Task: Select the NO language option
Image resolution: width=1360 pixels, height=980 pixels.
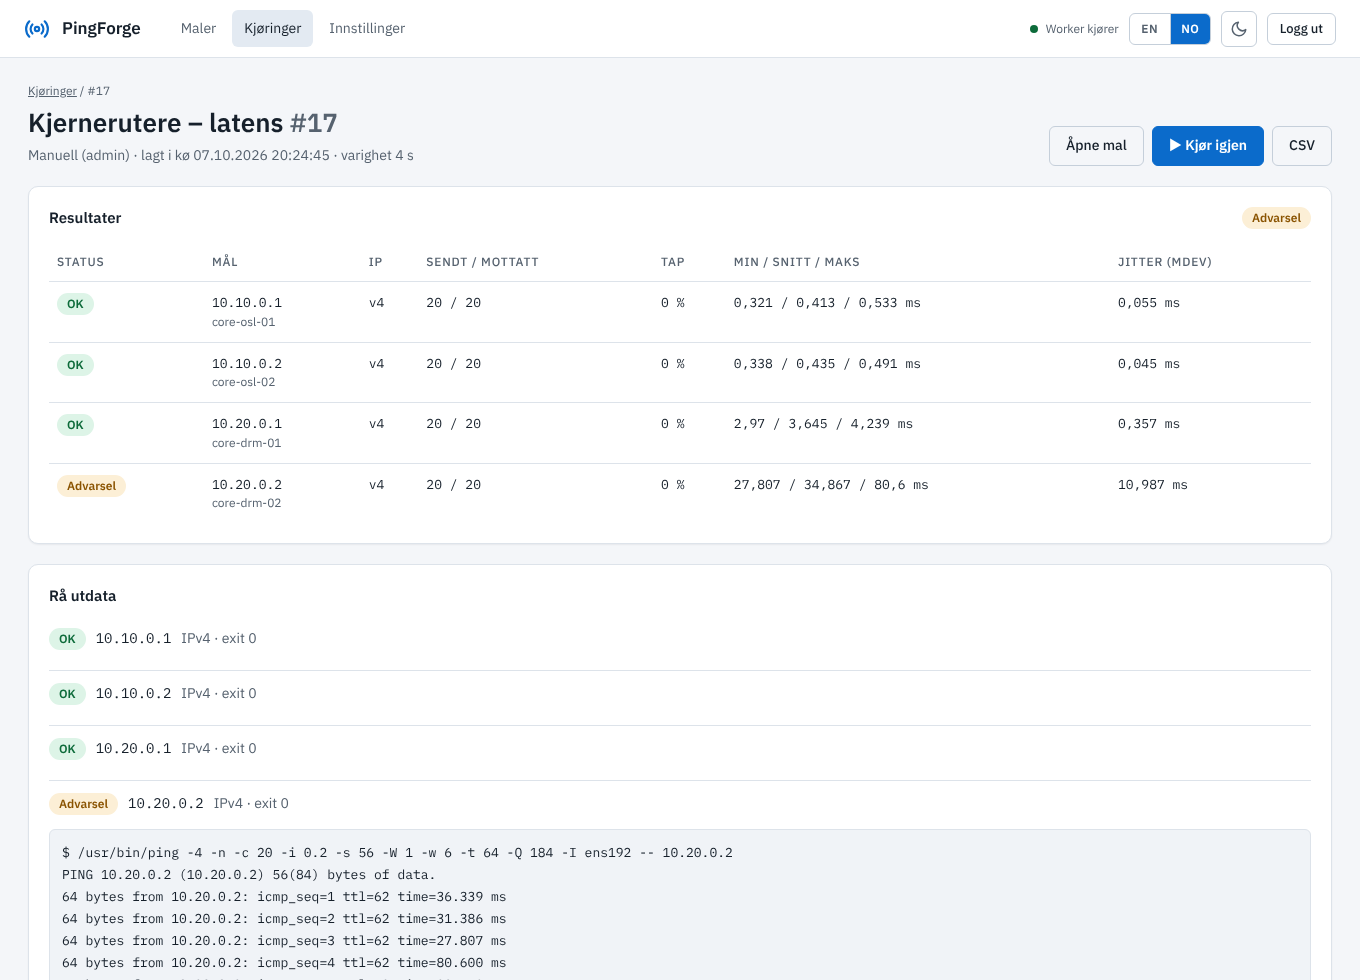Action: coord(1190,29)
